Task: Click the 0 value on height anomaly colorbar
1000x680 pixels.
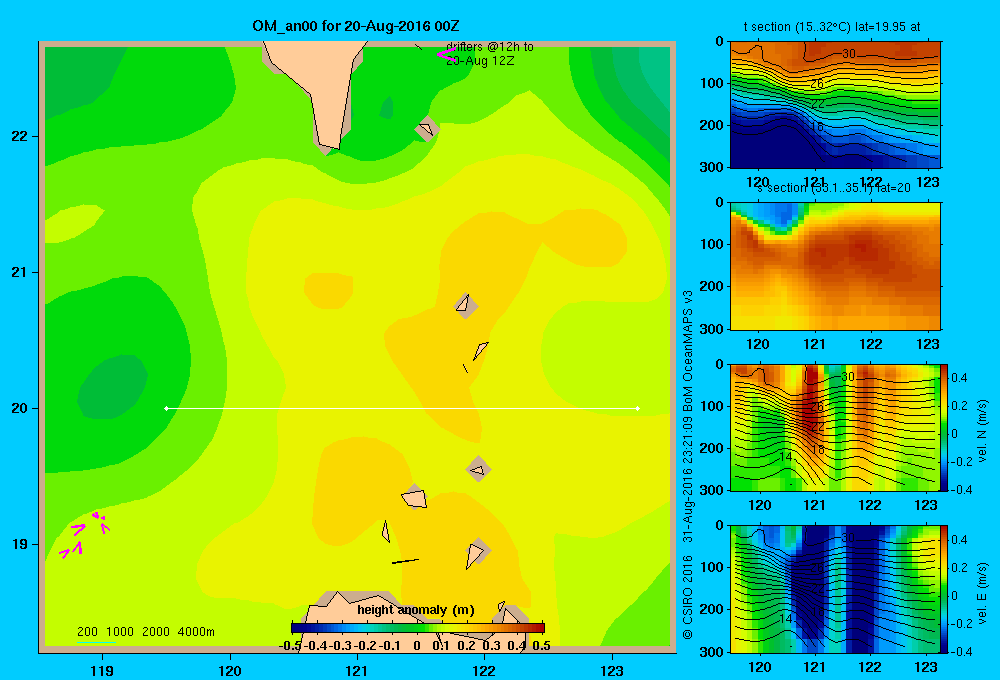Action: click(417, 646)
